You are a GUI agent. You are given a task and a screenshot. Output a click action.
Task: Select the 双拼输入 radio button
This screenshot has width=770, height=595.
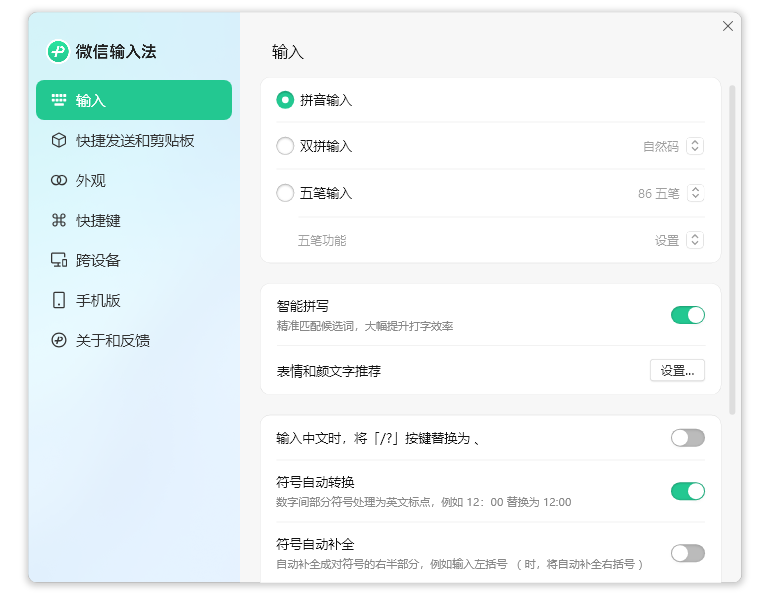285,146
